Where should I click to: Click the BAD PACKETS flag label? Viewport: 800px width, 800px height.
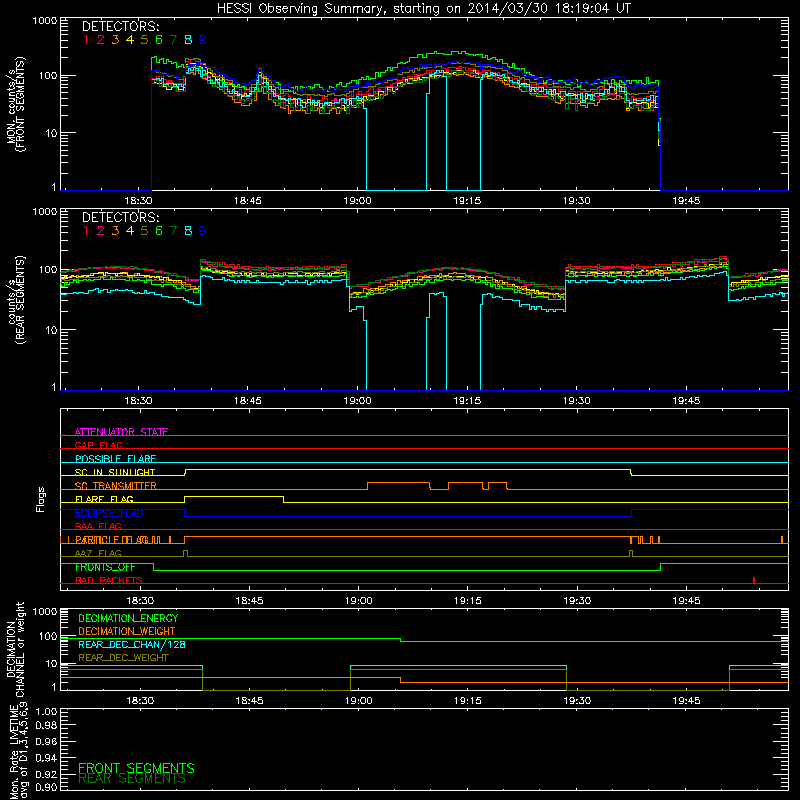(109, 580)
